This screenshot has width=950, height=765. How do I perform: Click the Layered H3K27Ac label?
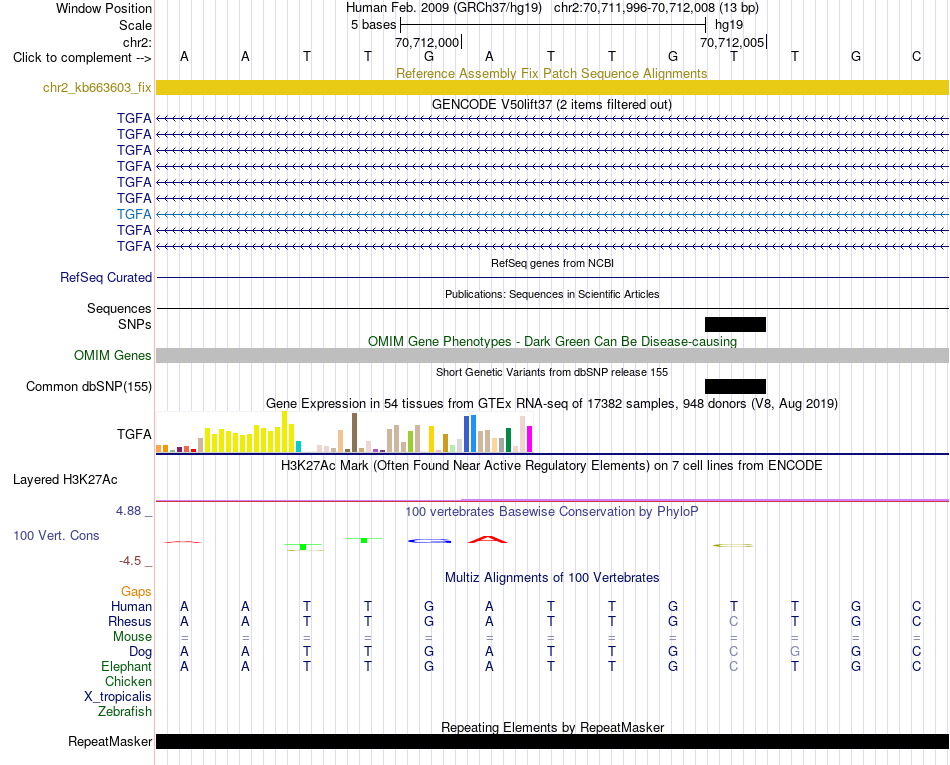tap(65, 480)
